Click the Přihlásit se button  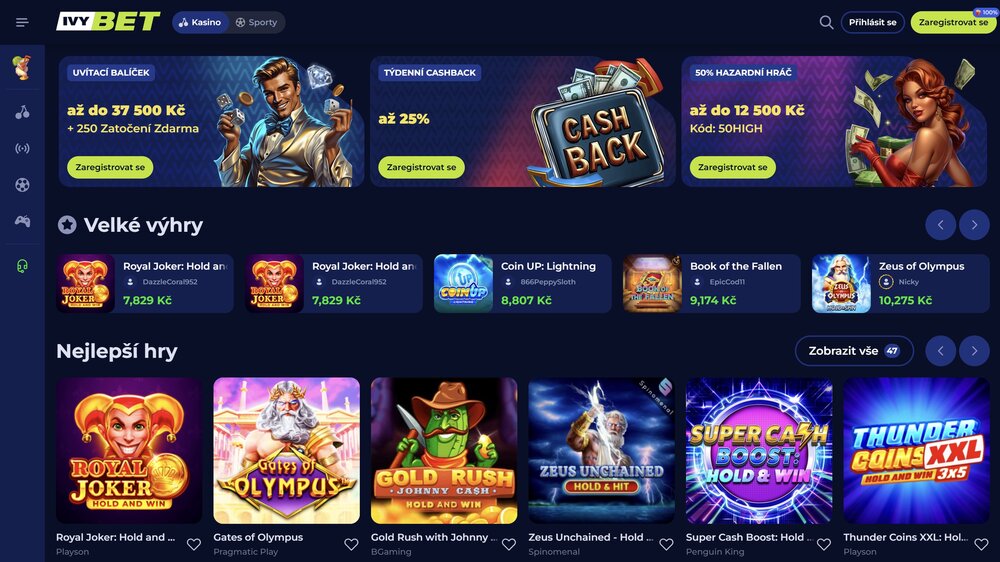point(872,22)
